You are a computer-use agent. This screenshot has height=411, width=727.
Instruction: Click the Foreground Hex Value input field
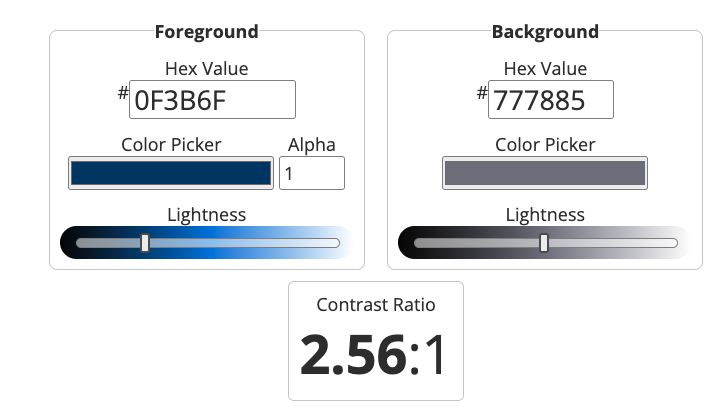point(212,100)
